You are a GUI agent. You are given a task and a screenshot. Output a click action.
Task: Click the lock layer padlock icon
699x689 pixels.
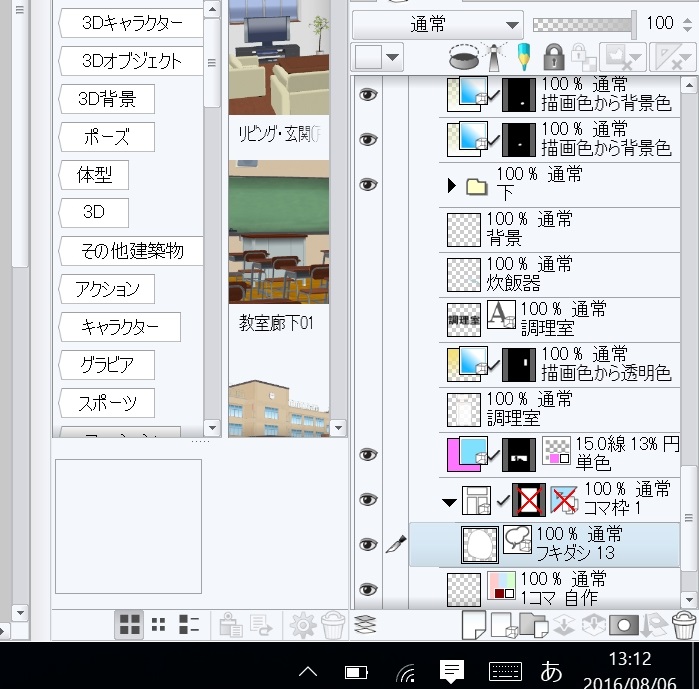pyautogui.click(x=553, y=56)
